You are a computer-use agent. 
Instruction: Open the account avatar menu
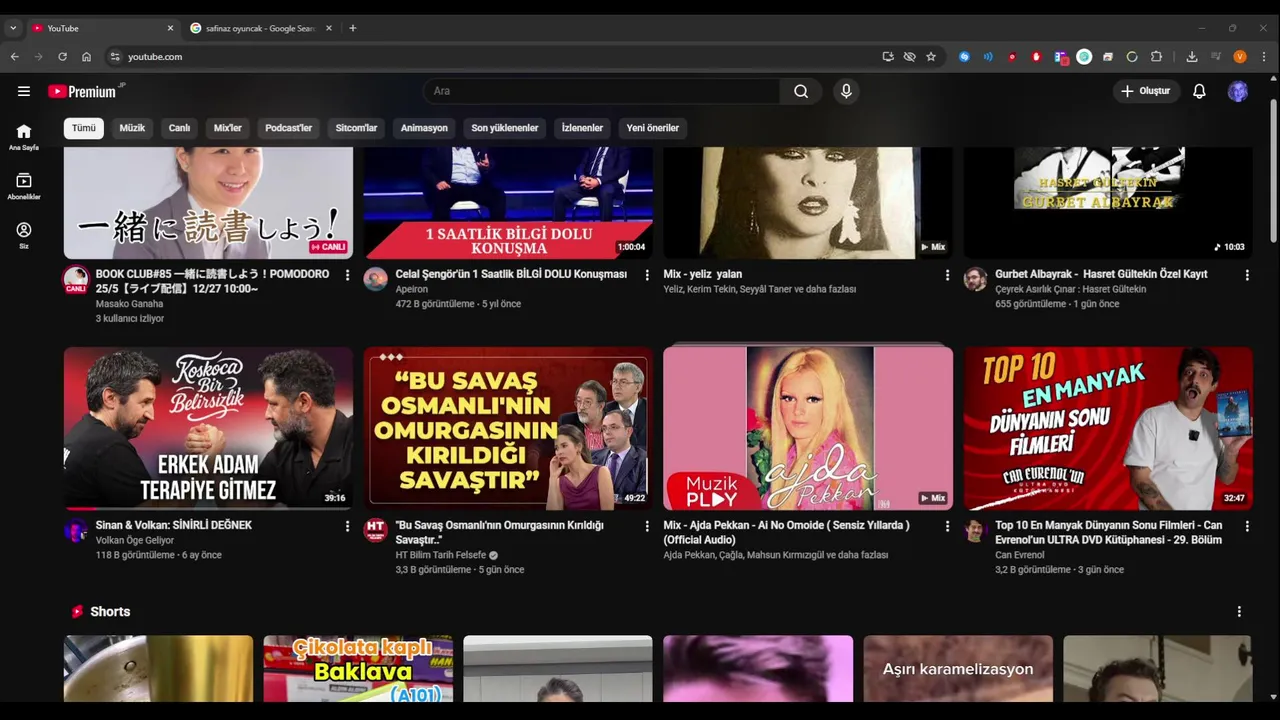pyautogui.click(x=1238, y=91)
